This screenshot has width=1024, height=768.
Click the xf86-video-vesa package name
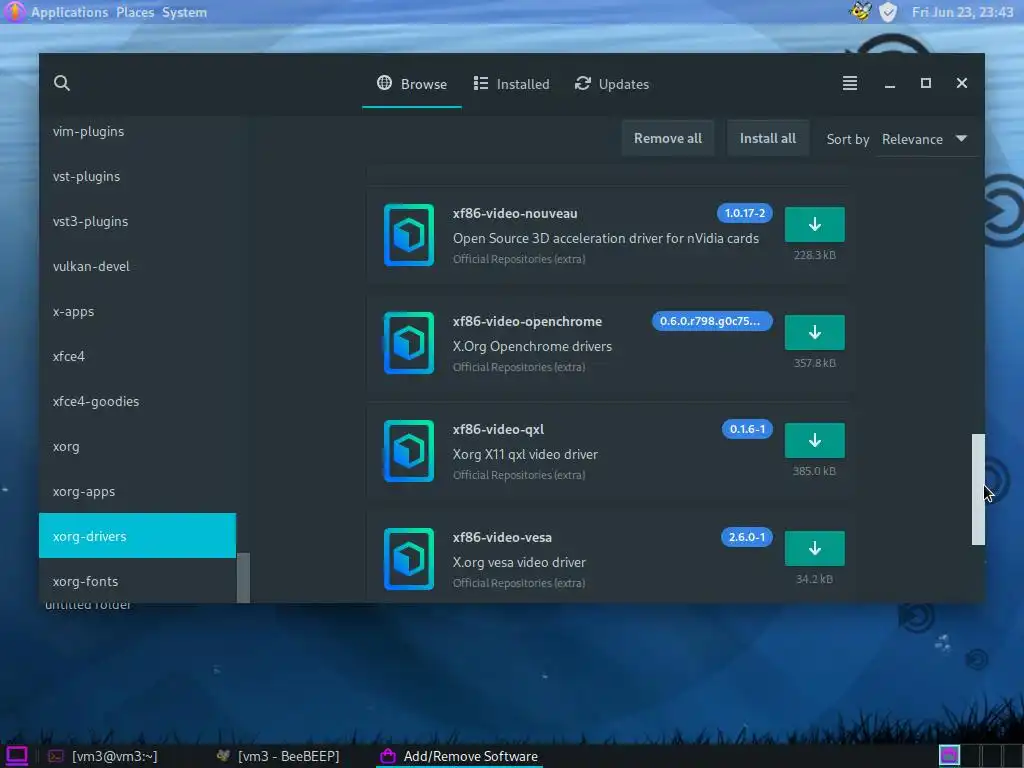[502, 537]
